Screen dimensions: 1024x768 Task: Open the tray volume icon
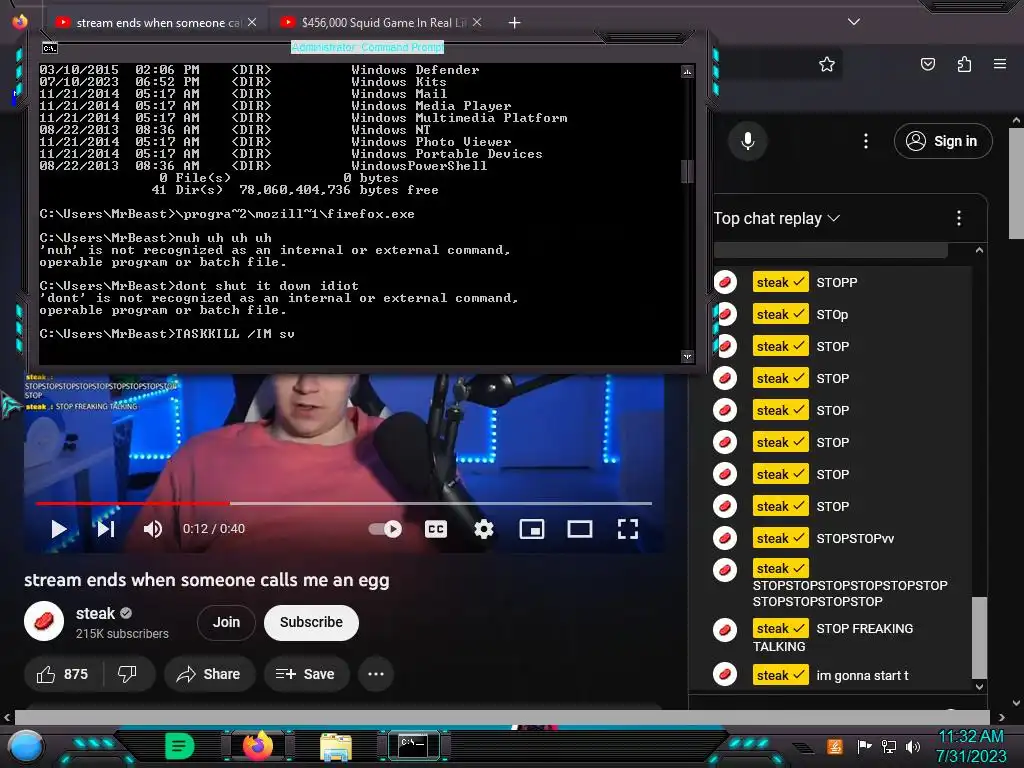(912, 746)
